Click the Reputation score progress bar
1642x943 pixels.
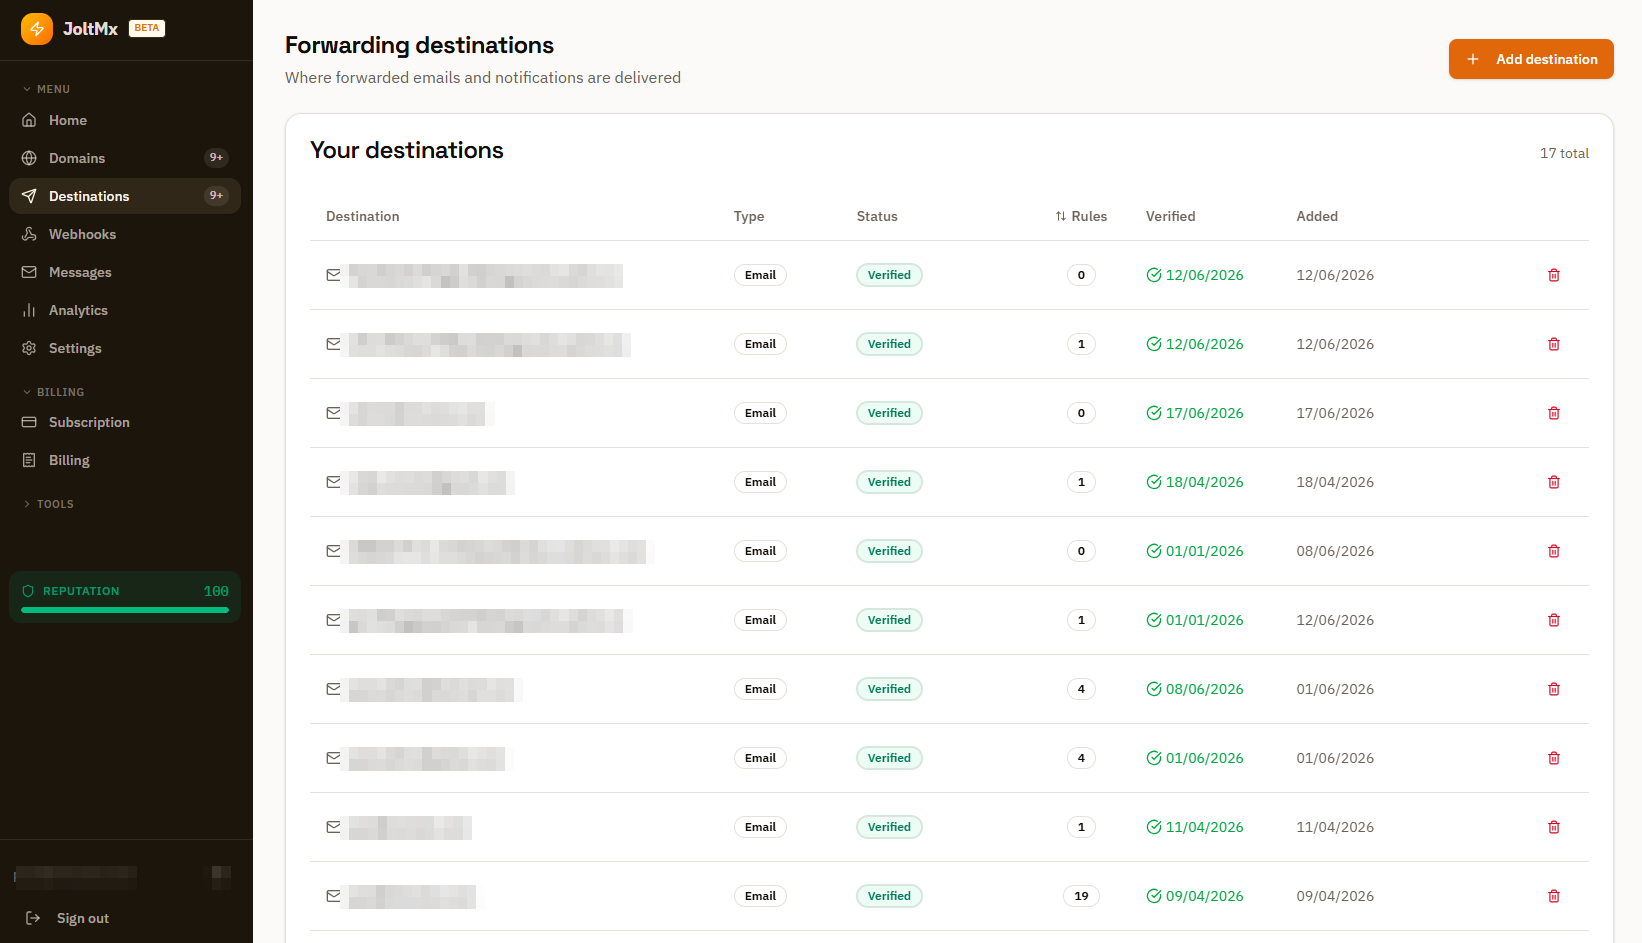[125, 610]
